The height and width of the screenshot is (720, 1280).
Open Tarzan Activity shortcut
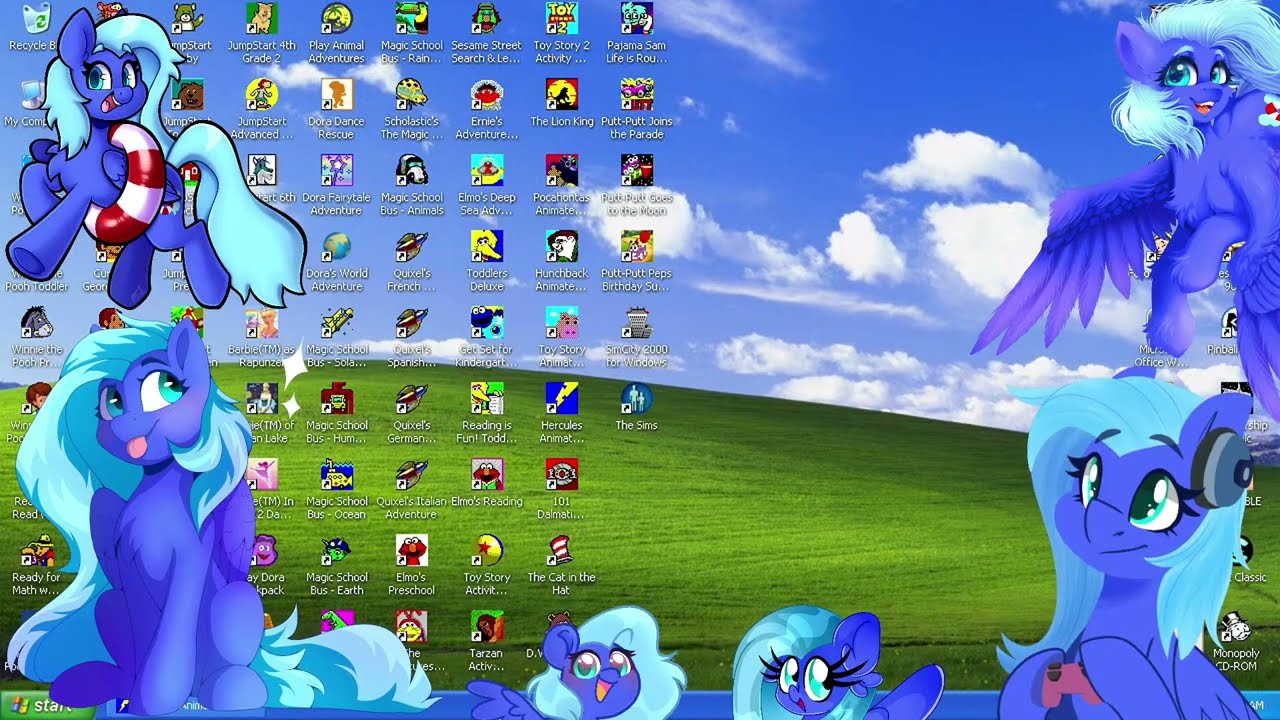486,641
